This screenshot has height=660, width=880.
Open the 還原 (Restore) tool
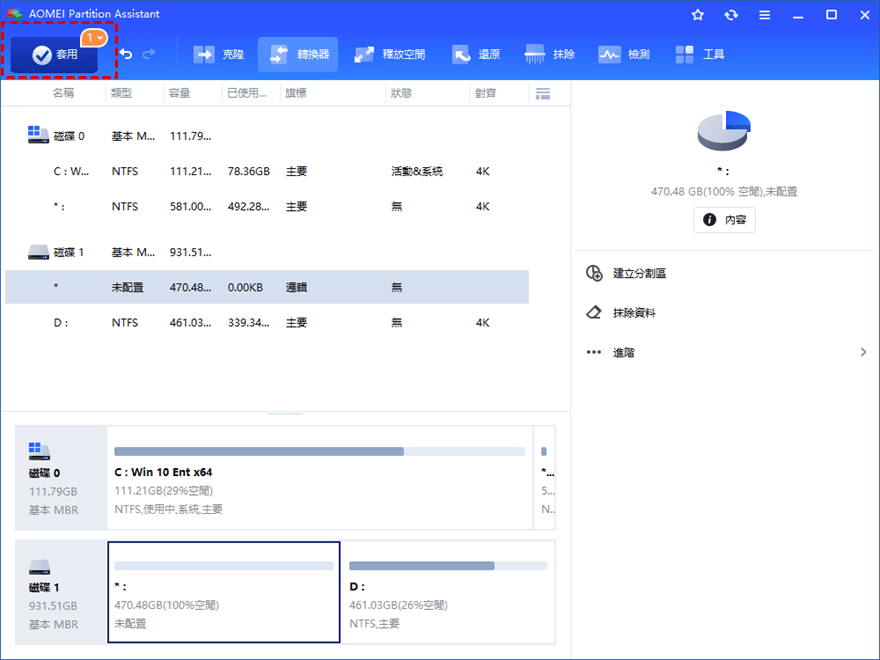476,54
